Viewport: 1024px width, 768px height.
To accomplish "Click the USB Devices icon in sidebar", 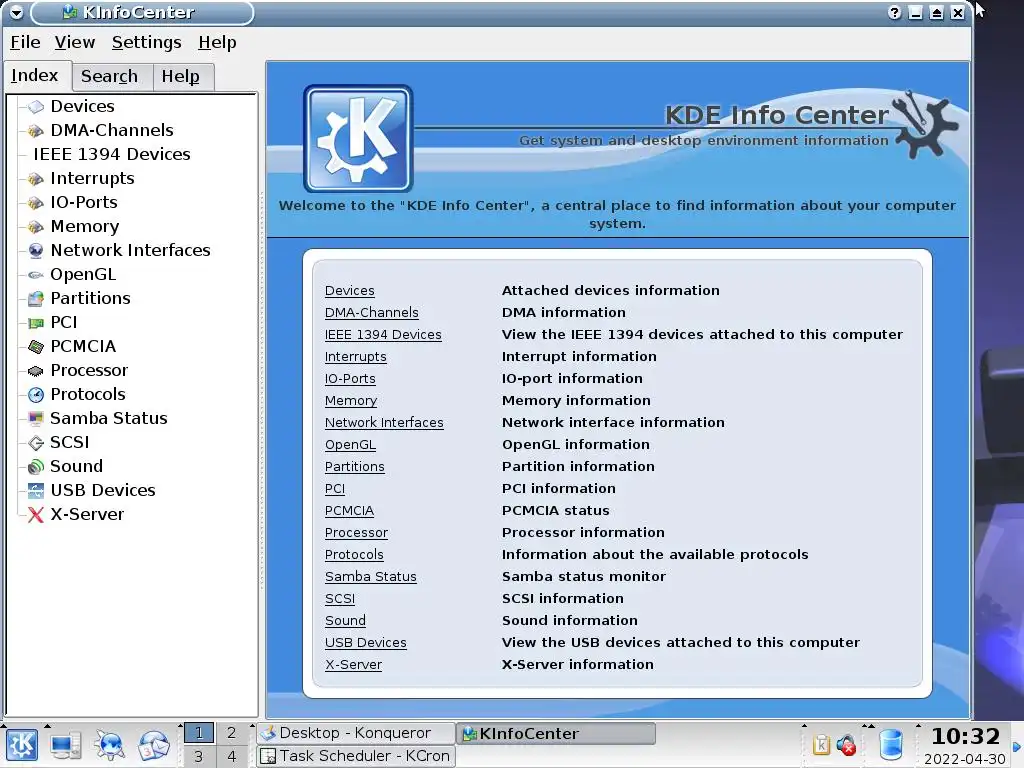I will 36,490.
